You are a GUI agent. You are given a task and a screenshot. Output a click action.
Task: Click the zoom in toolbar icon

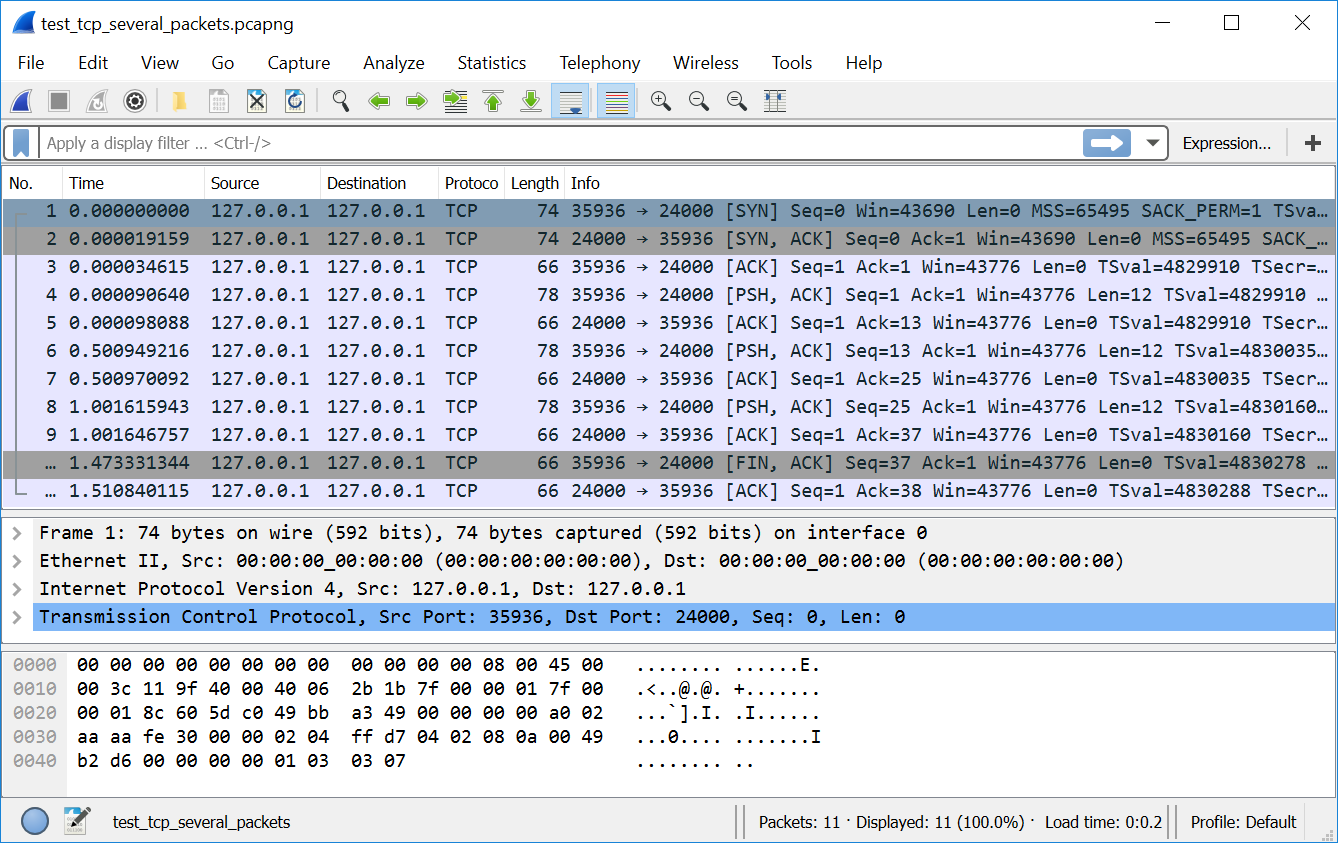click(x=660, y=101)
